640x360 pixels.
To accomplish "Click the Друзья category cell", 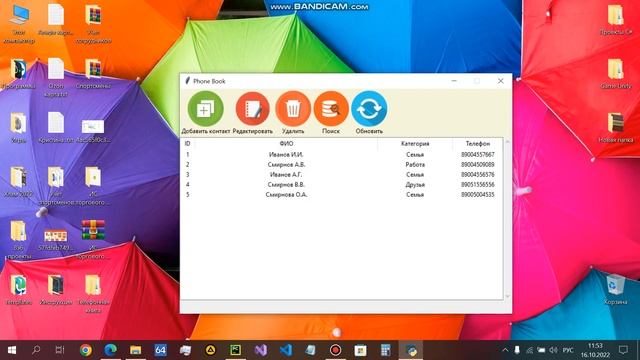I will click(415, 184).
